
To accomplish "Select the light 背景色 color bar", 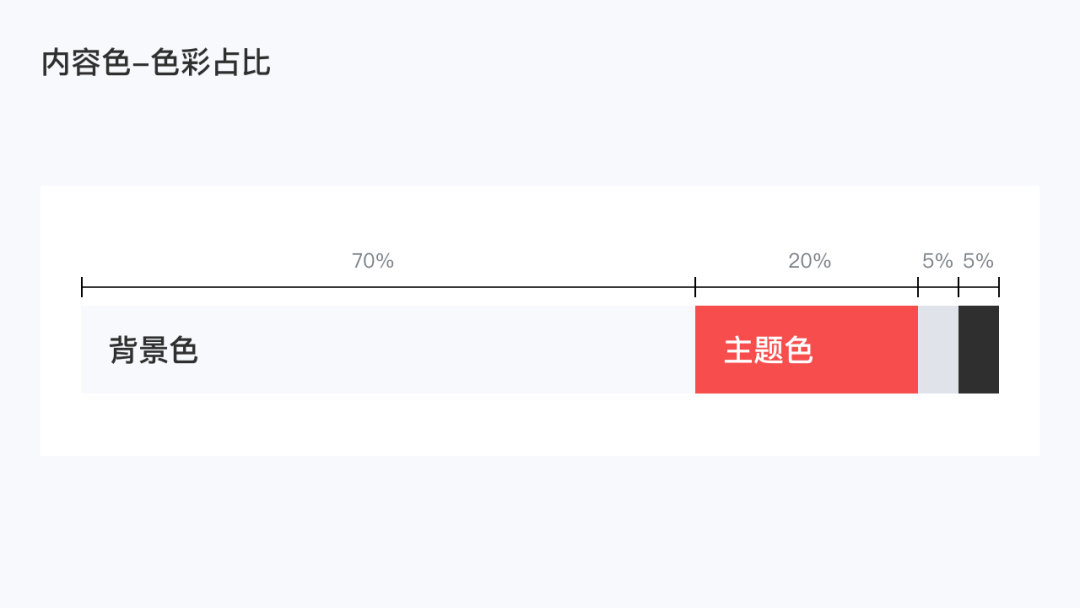I will [388, 350].
